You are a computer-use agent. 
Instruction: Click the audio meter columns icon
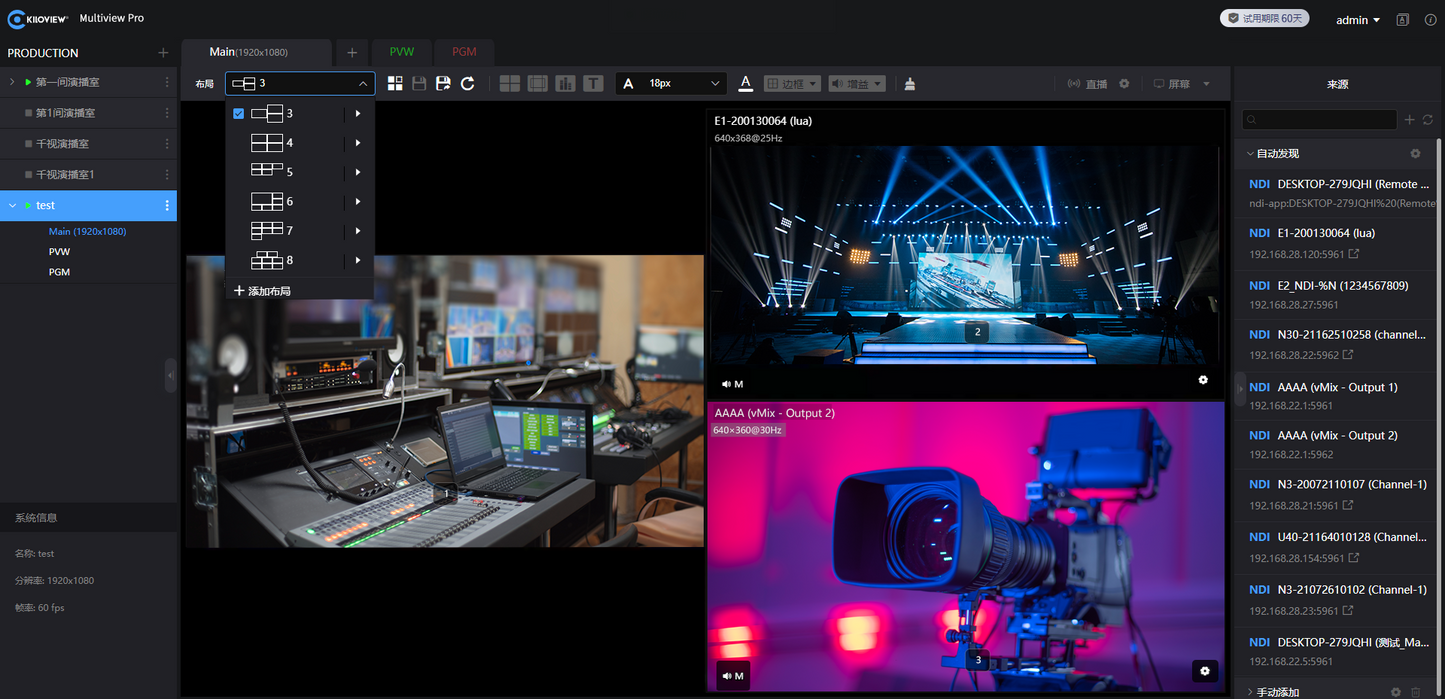[565, 83]
